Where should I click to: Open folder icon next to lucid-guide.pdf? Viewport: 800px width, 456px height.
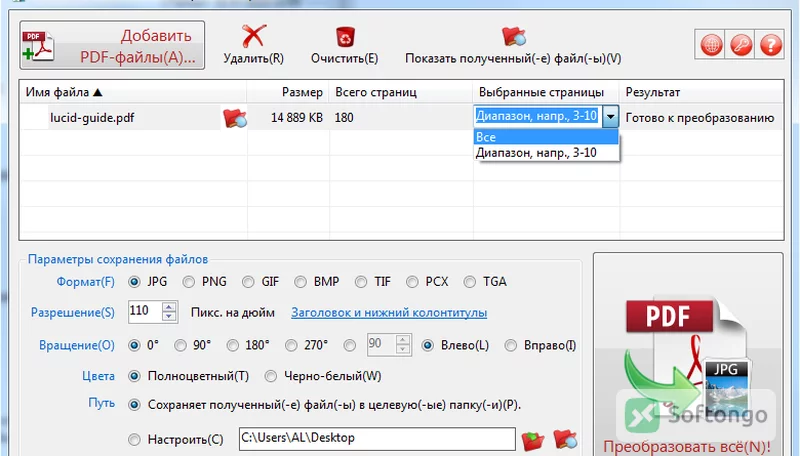[x=235, y=118]
